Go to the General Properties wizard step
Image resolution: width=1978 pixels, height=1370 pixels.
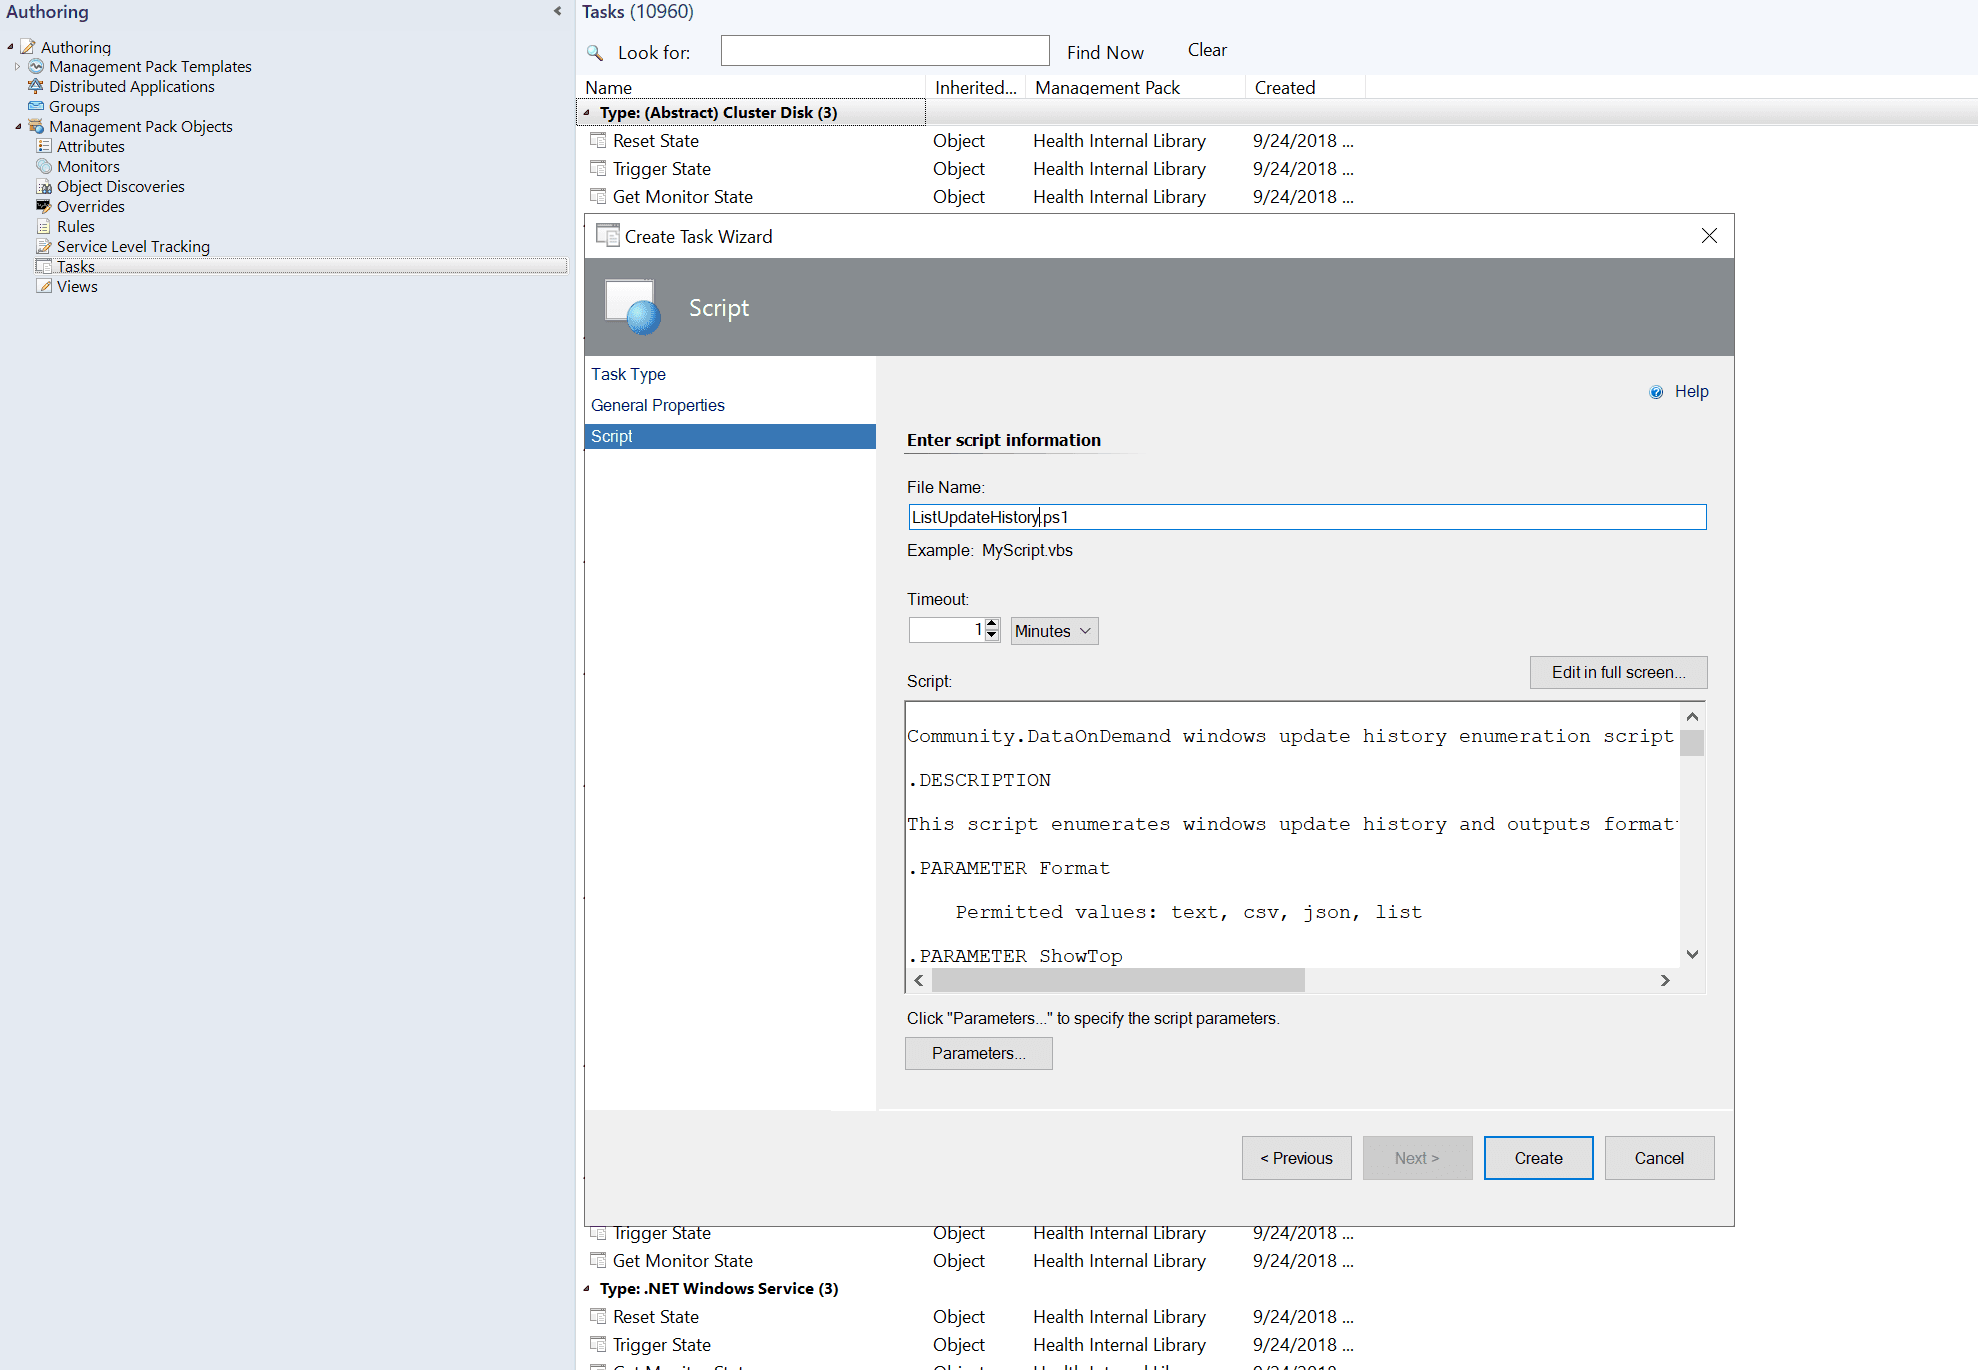[x=657, y=405]
